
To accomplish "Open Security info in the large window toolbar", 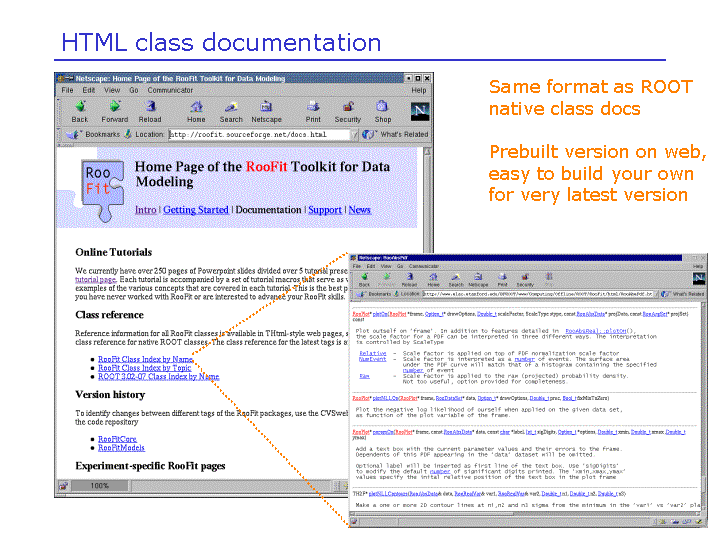I will point(348,112).
